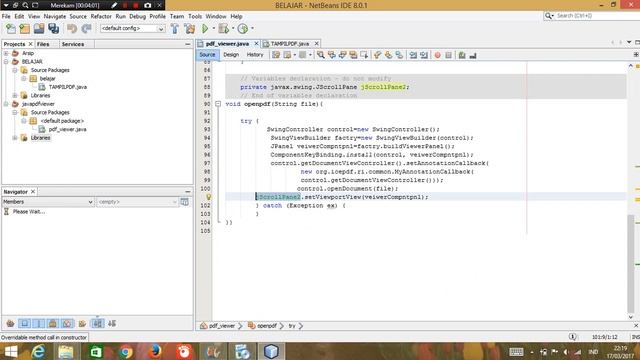The image size is (640, 360).
Task: Click pdf_viewer in the breadcrumb bar
Action: click(222, 326)
